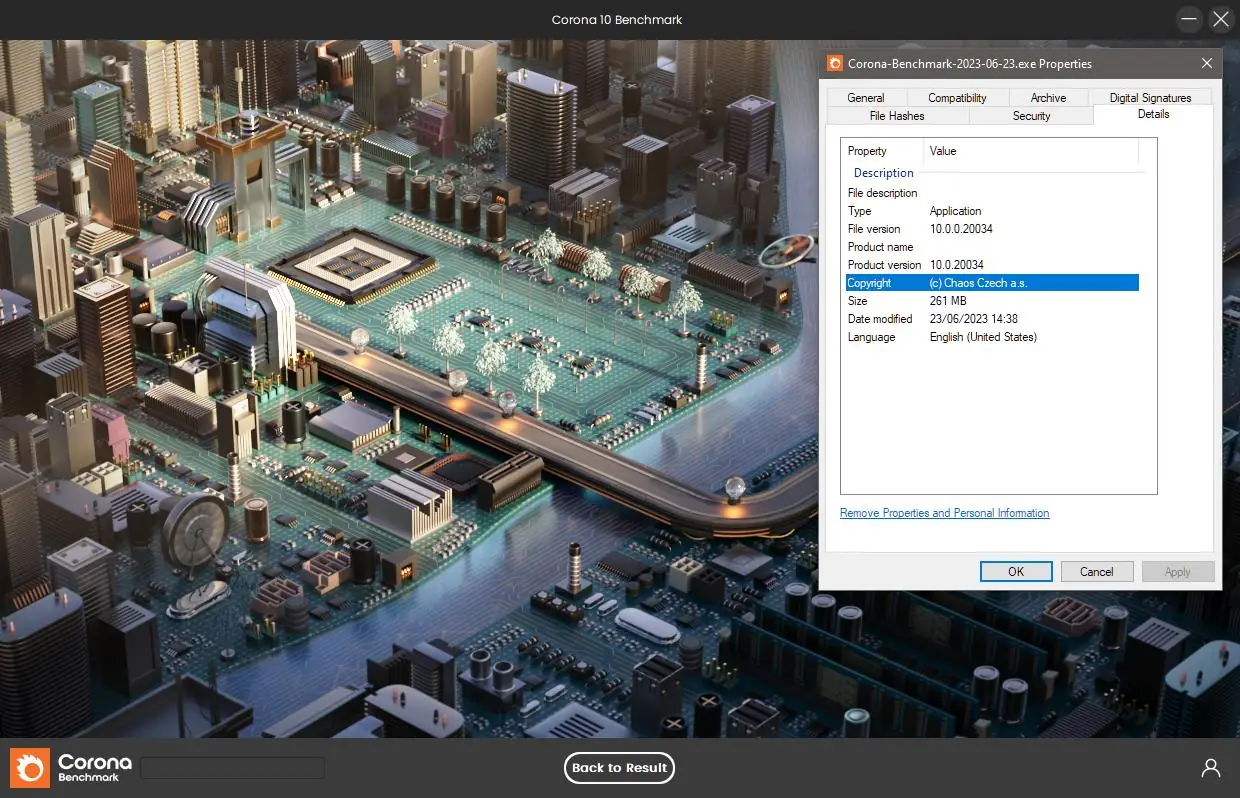Open the Compatibility tab
Image resolution: width=1240 pixels, height=798 pixels.
[956, 98]
